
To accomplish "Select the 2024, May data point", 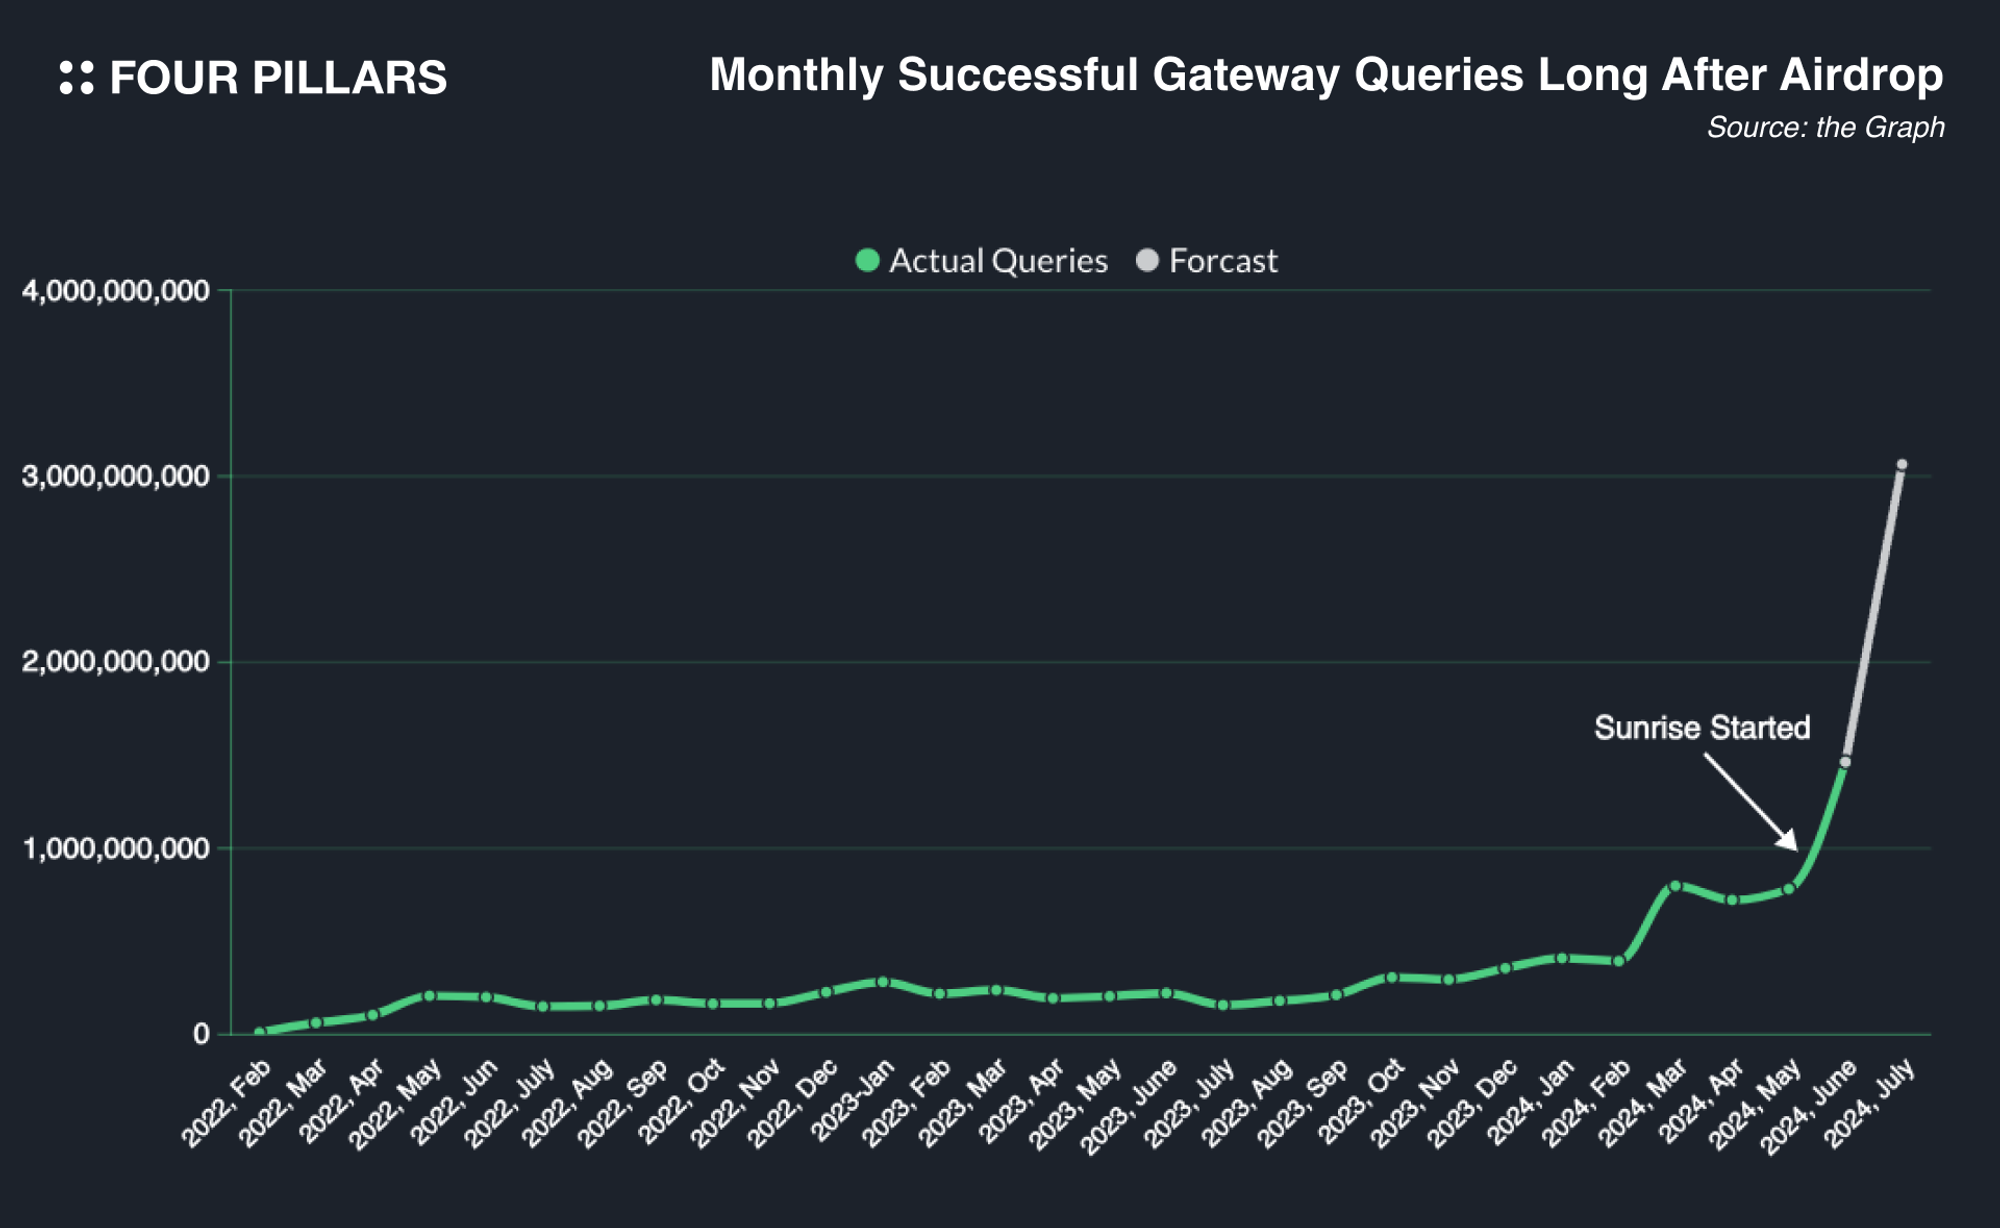I will coord(1788,888).
